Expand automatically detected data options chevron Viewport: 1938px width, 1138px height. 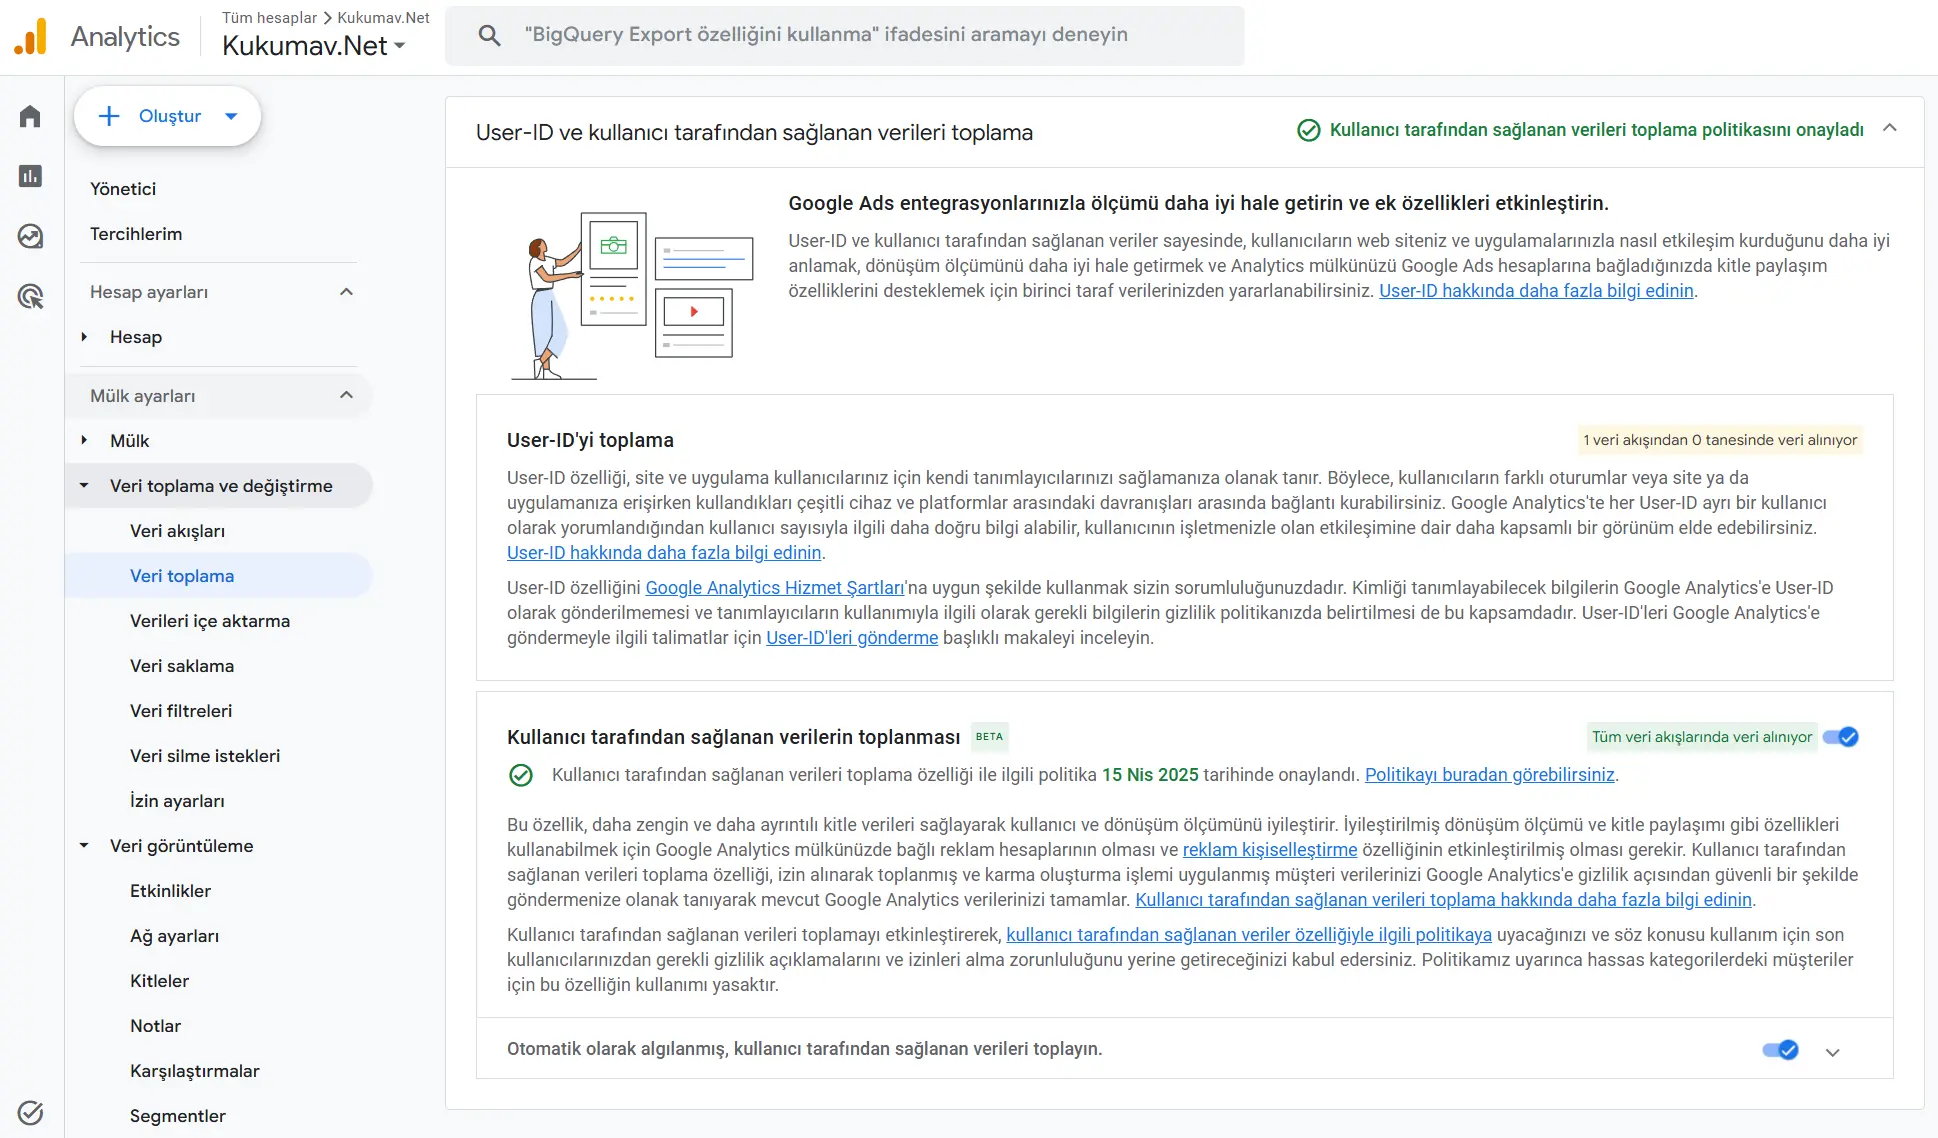pyautogui.click(x=1832, y=1052)
